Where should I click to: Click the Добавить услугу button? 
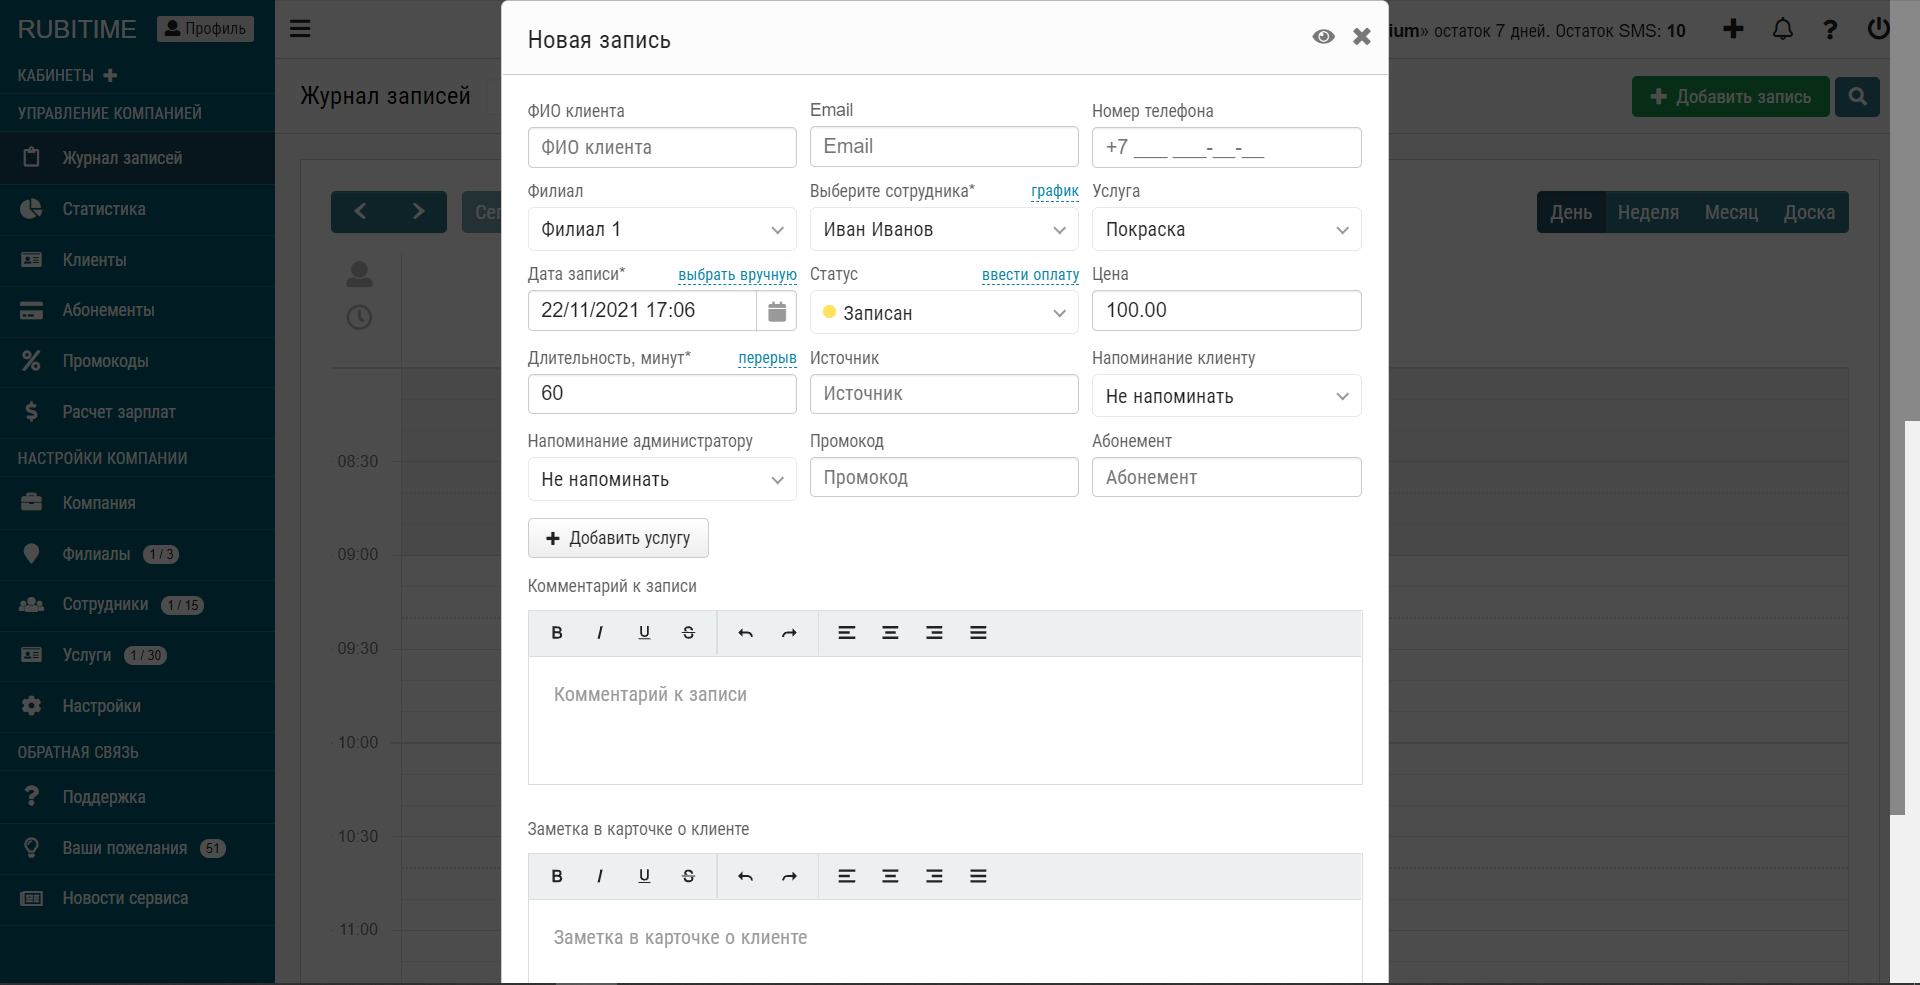[x=618, y=538]
